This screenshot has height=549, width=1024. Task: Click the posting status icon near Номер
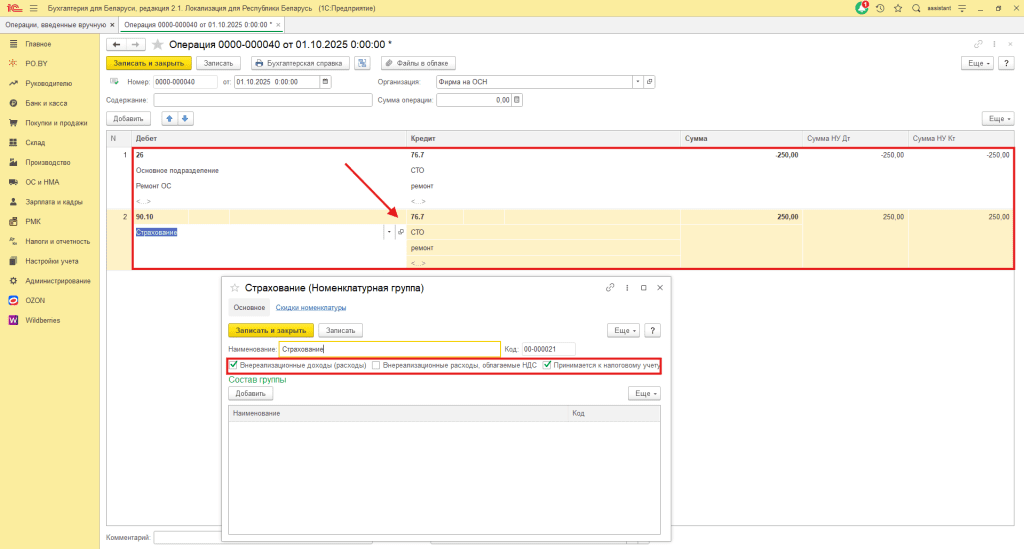(x=114, y=82)
